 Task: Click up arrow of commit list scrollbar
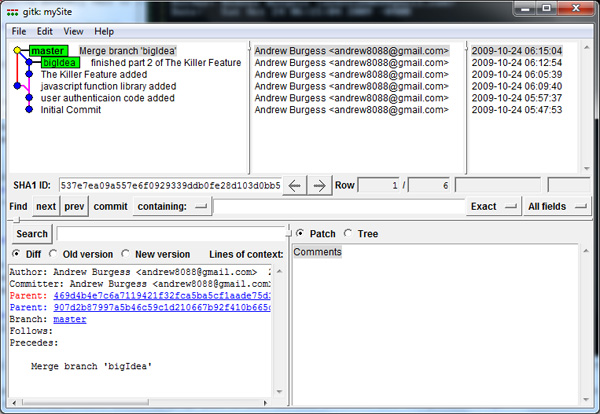(x=587, y=47)
